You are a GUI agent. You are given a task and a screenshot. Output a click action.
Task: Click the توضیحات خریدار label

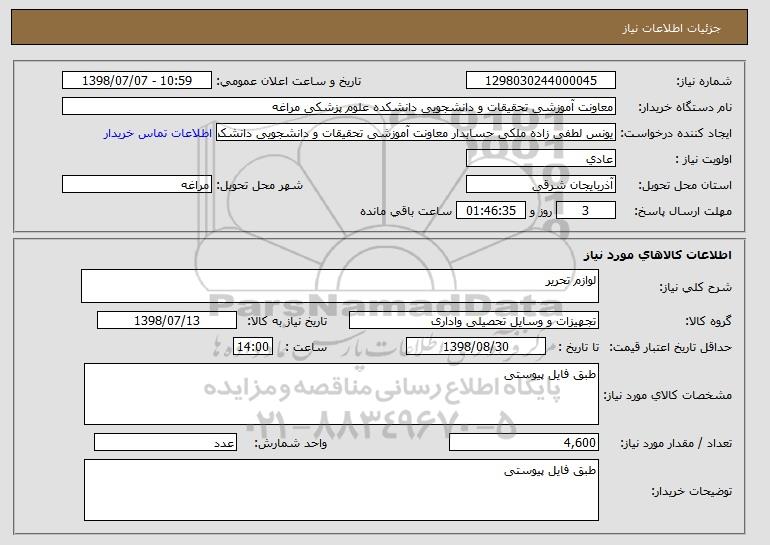pyautogui.click(x=692, y=491)
